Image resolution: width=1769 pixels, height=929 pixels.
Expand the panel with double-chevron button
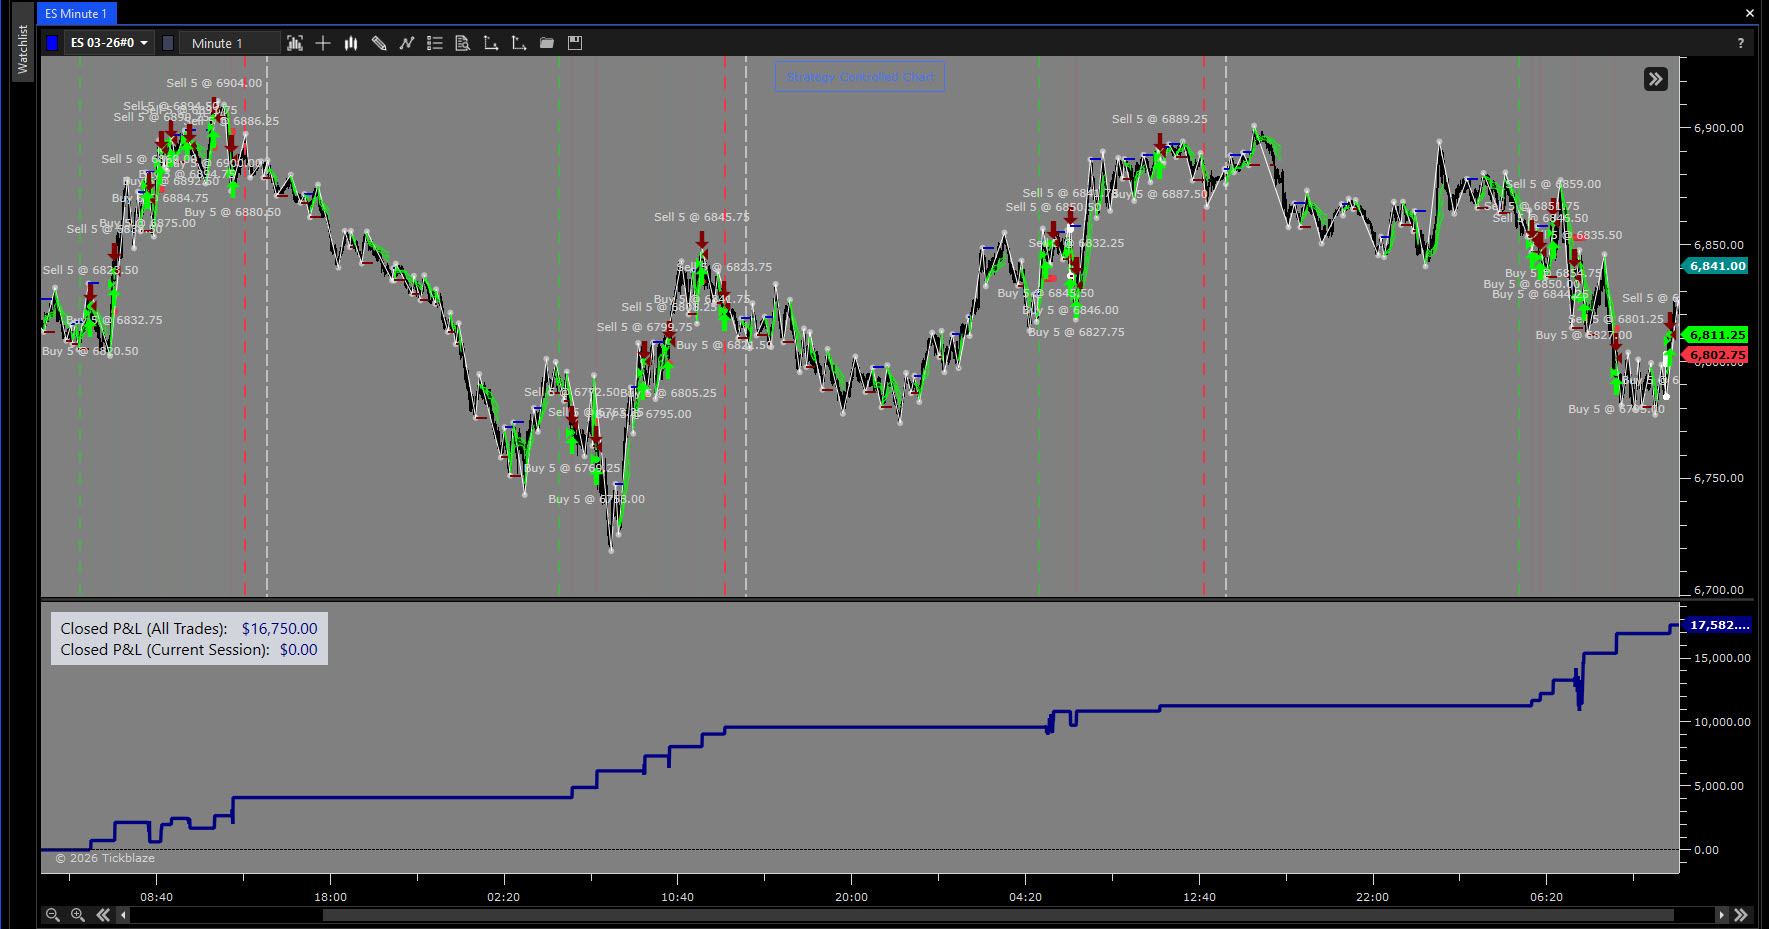tap(1656, 79)
